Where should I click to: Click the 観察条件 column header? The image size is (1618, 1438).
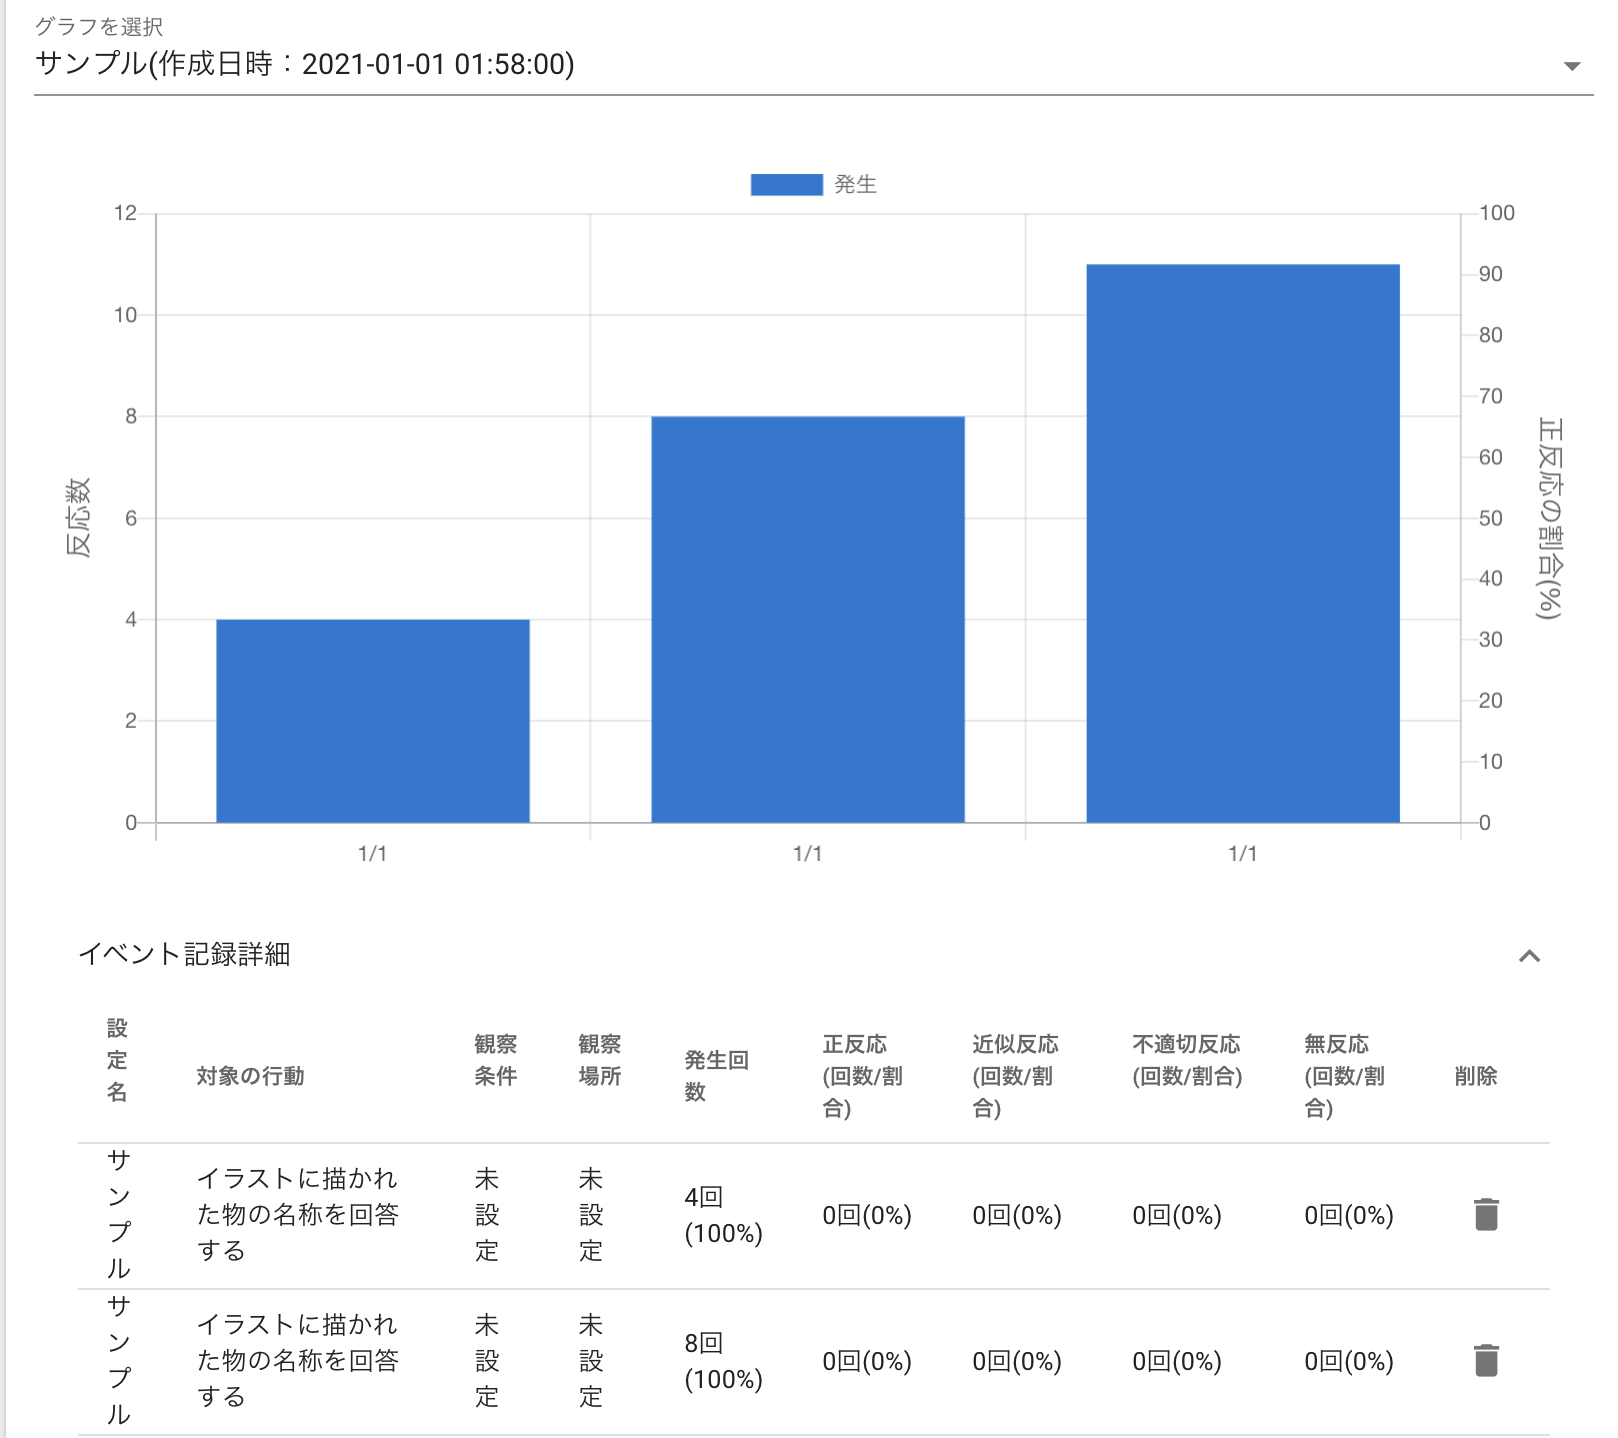[x=496, y=1060]
